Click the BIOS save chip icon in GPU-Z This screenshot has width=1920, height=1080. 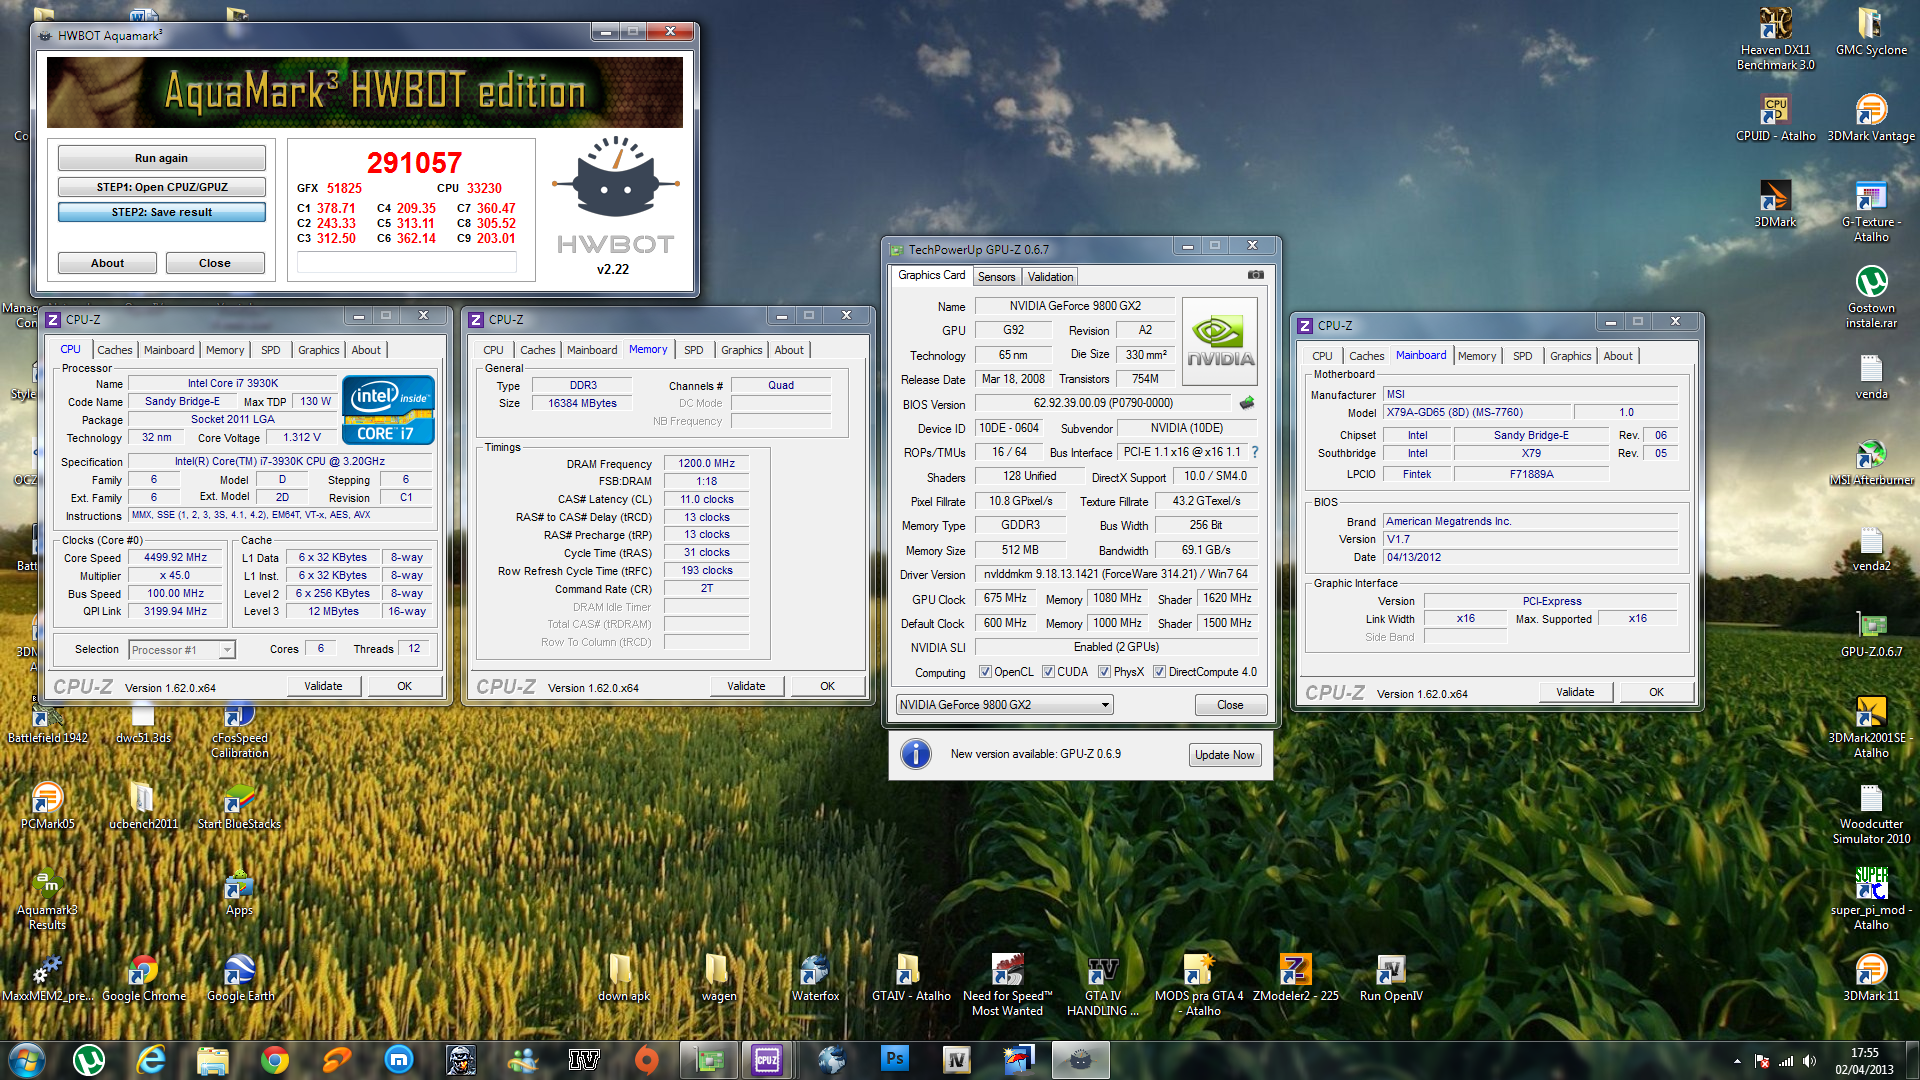click(x=1247, y=403)
